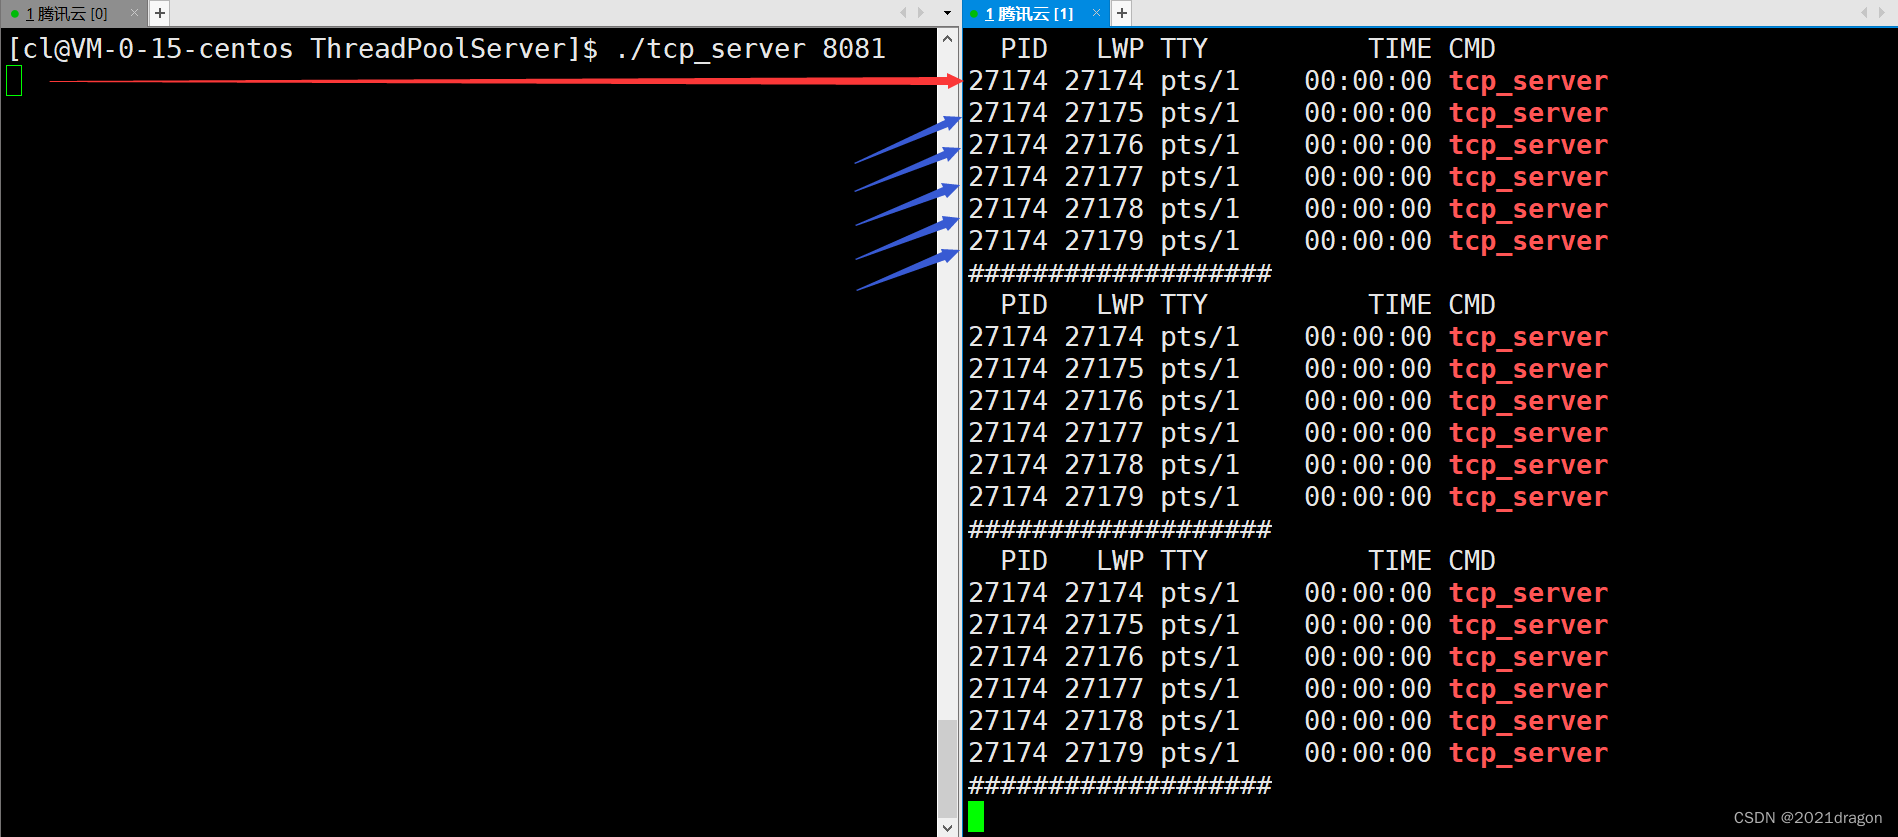Close the 腾讯云 [1] tab

tap(1096, 13)
